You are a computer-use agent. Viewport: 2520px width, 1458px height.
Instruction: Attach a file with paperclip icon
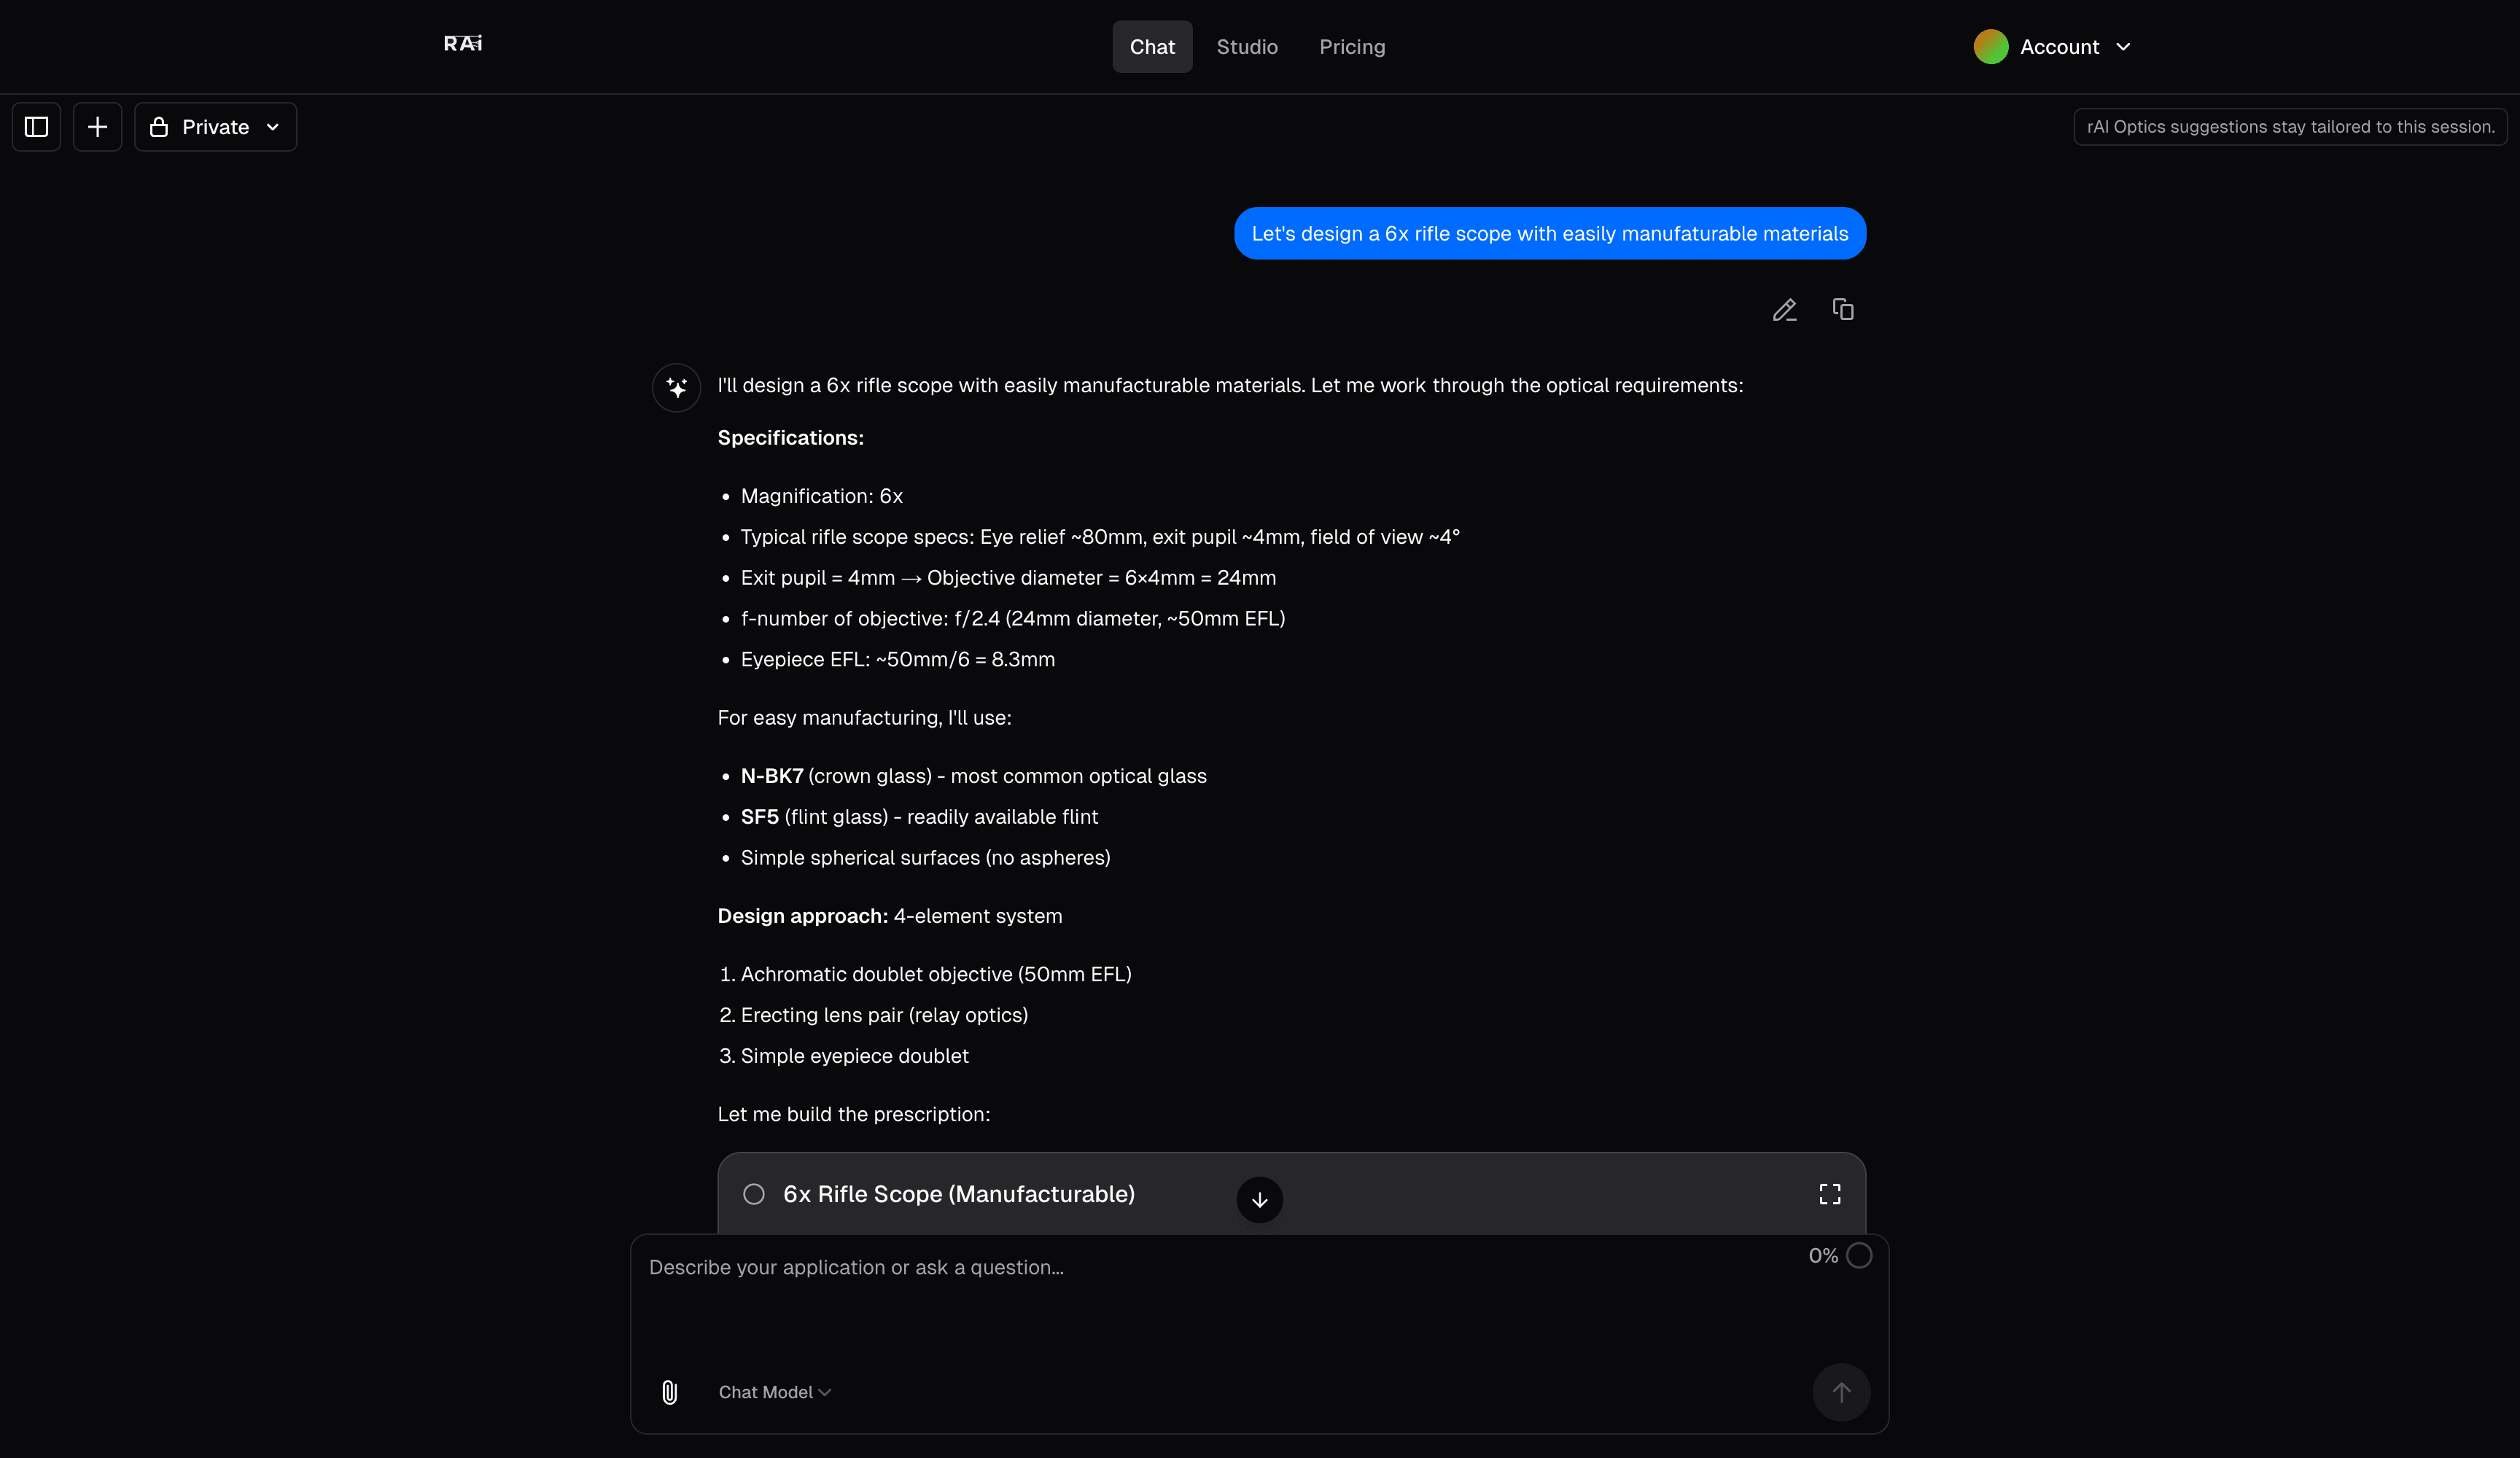pyautogui.click(x=670, y=1392)
